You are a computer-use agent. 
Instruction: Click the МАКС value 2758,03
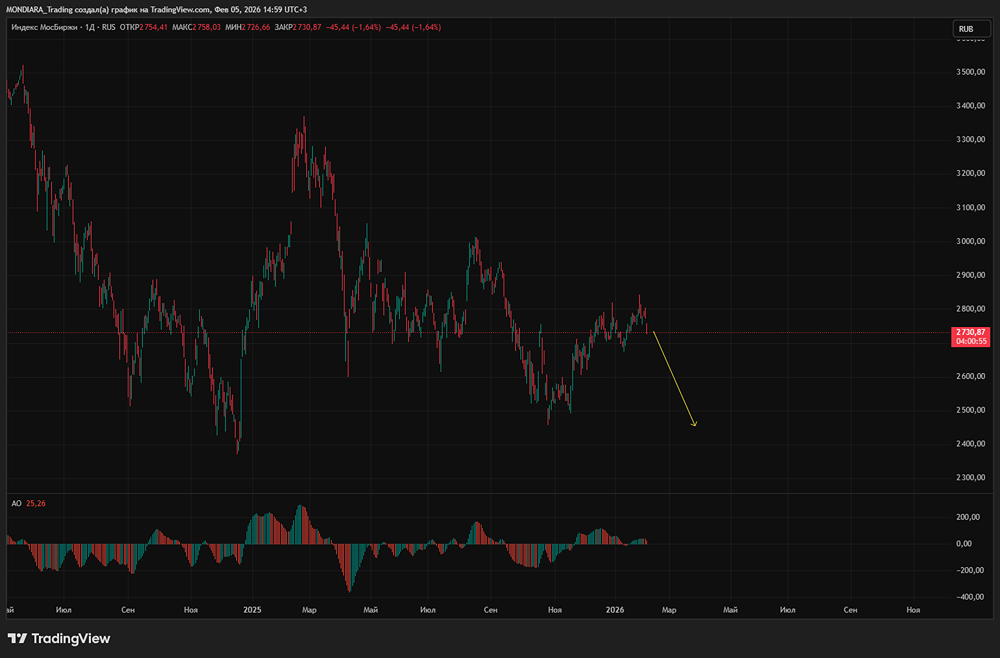point(207,27)
